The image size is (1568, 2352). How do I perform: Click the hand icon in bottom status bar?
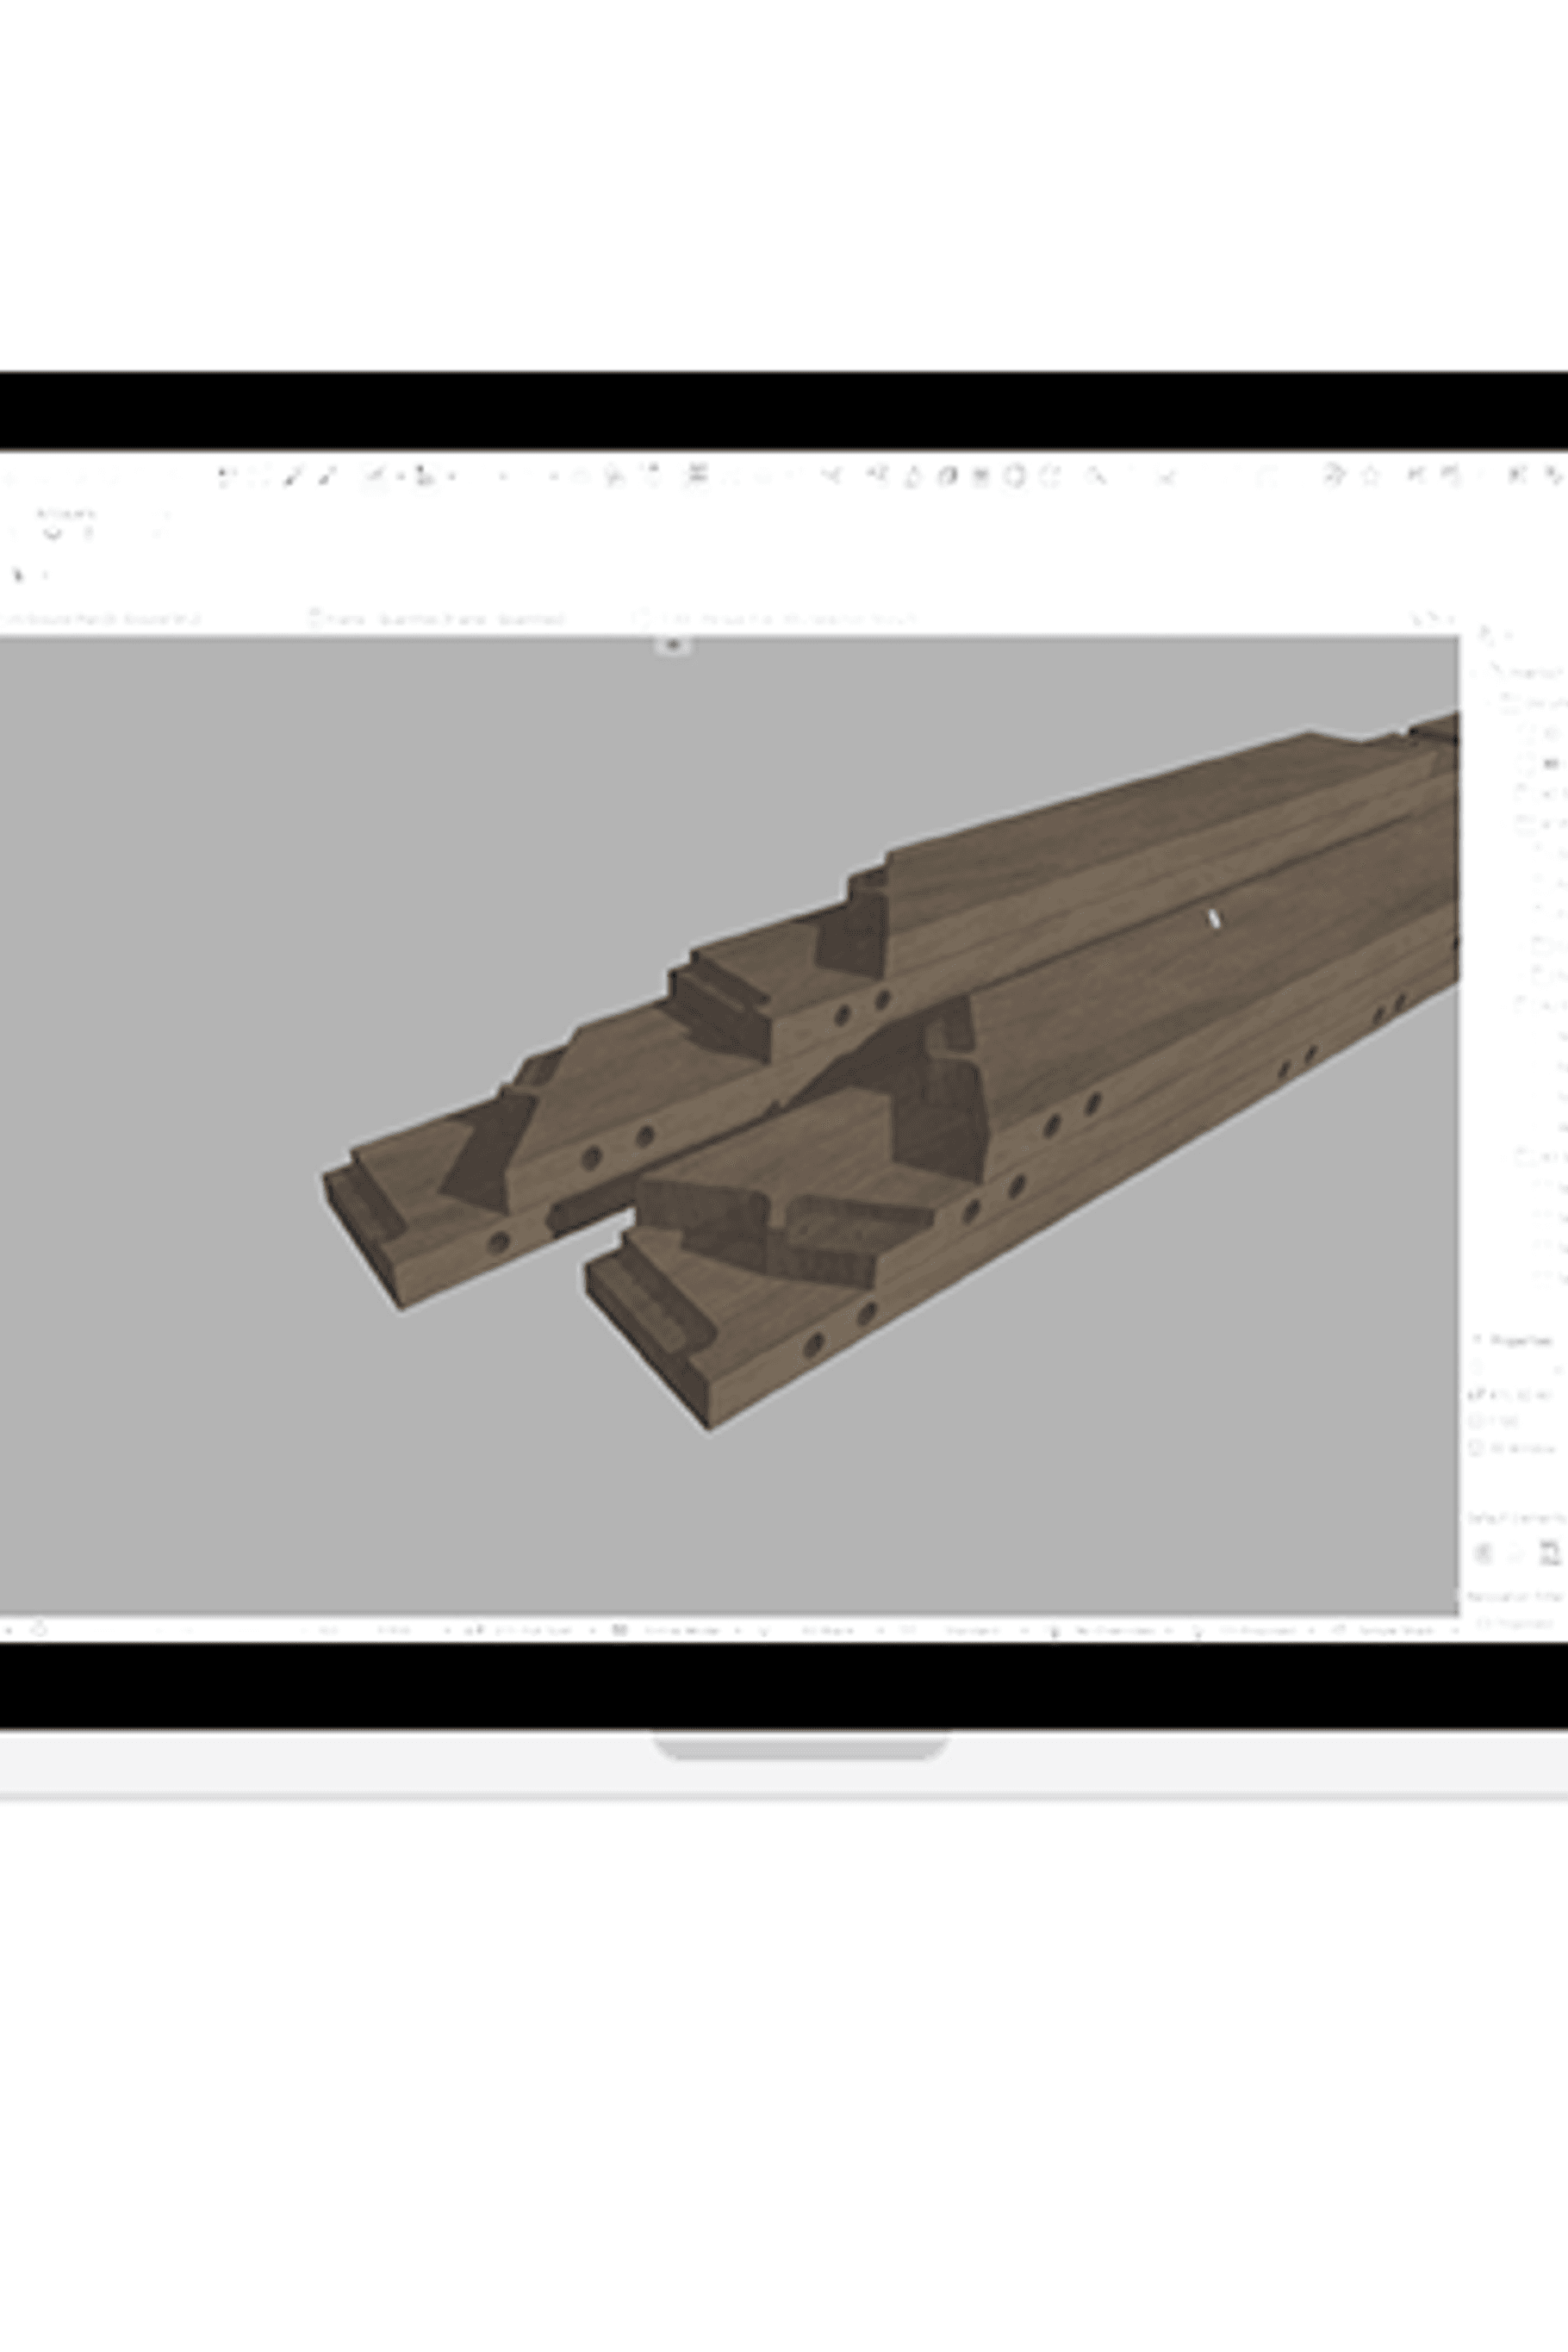click(x=39, y=1630)
